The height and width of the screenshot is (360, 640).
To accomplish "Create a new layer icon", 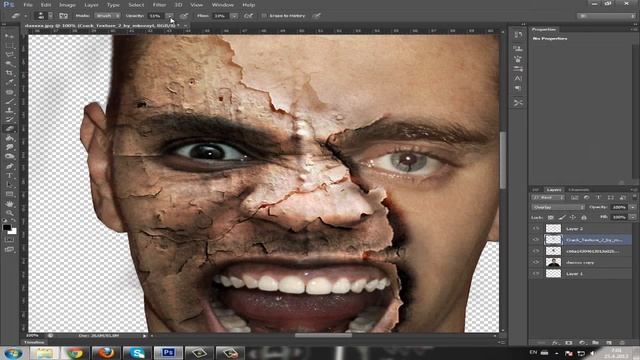I will 609,343.
